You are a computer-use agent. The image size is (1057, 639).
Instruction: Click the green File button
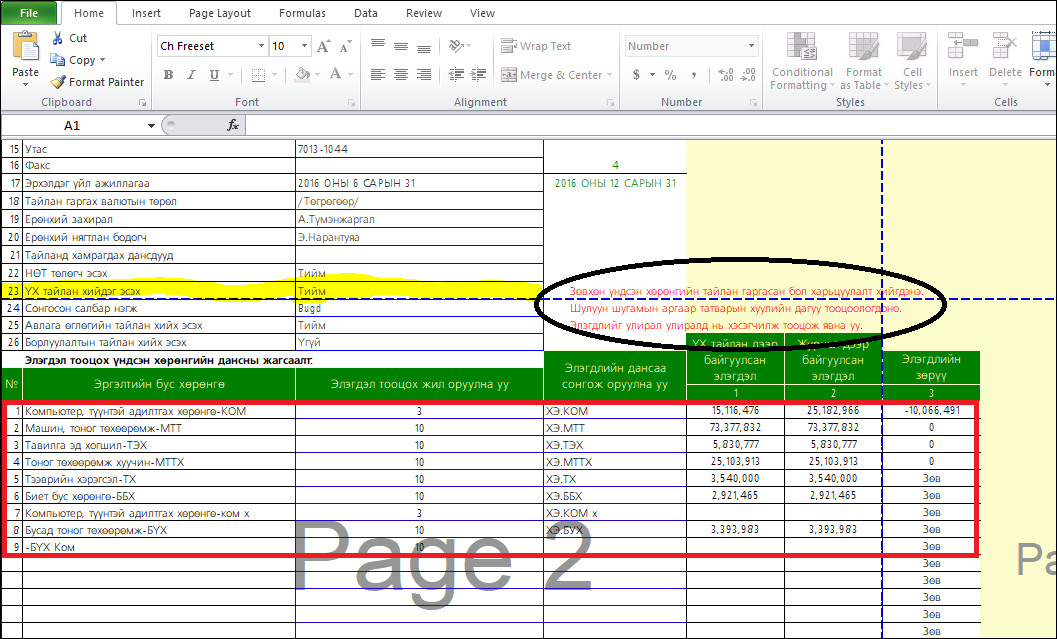click(x=29, y=13)
